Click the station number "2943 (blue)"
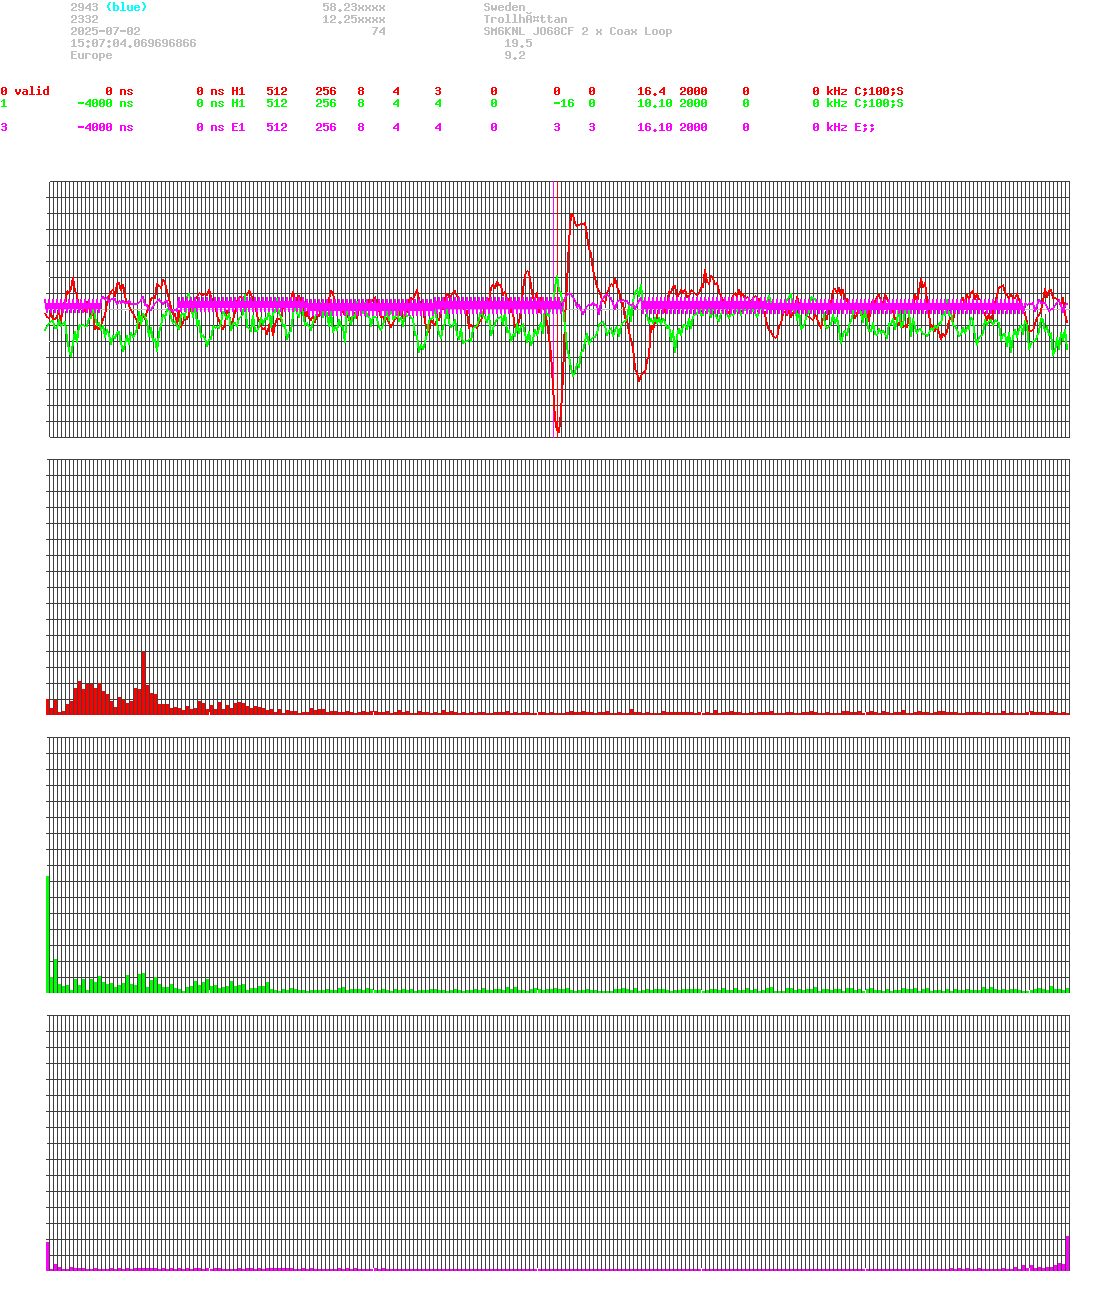This screenshot has width=1095, height=1293. [x=108, y=7]
